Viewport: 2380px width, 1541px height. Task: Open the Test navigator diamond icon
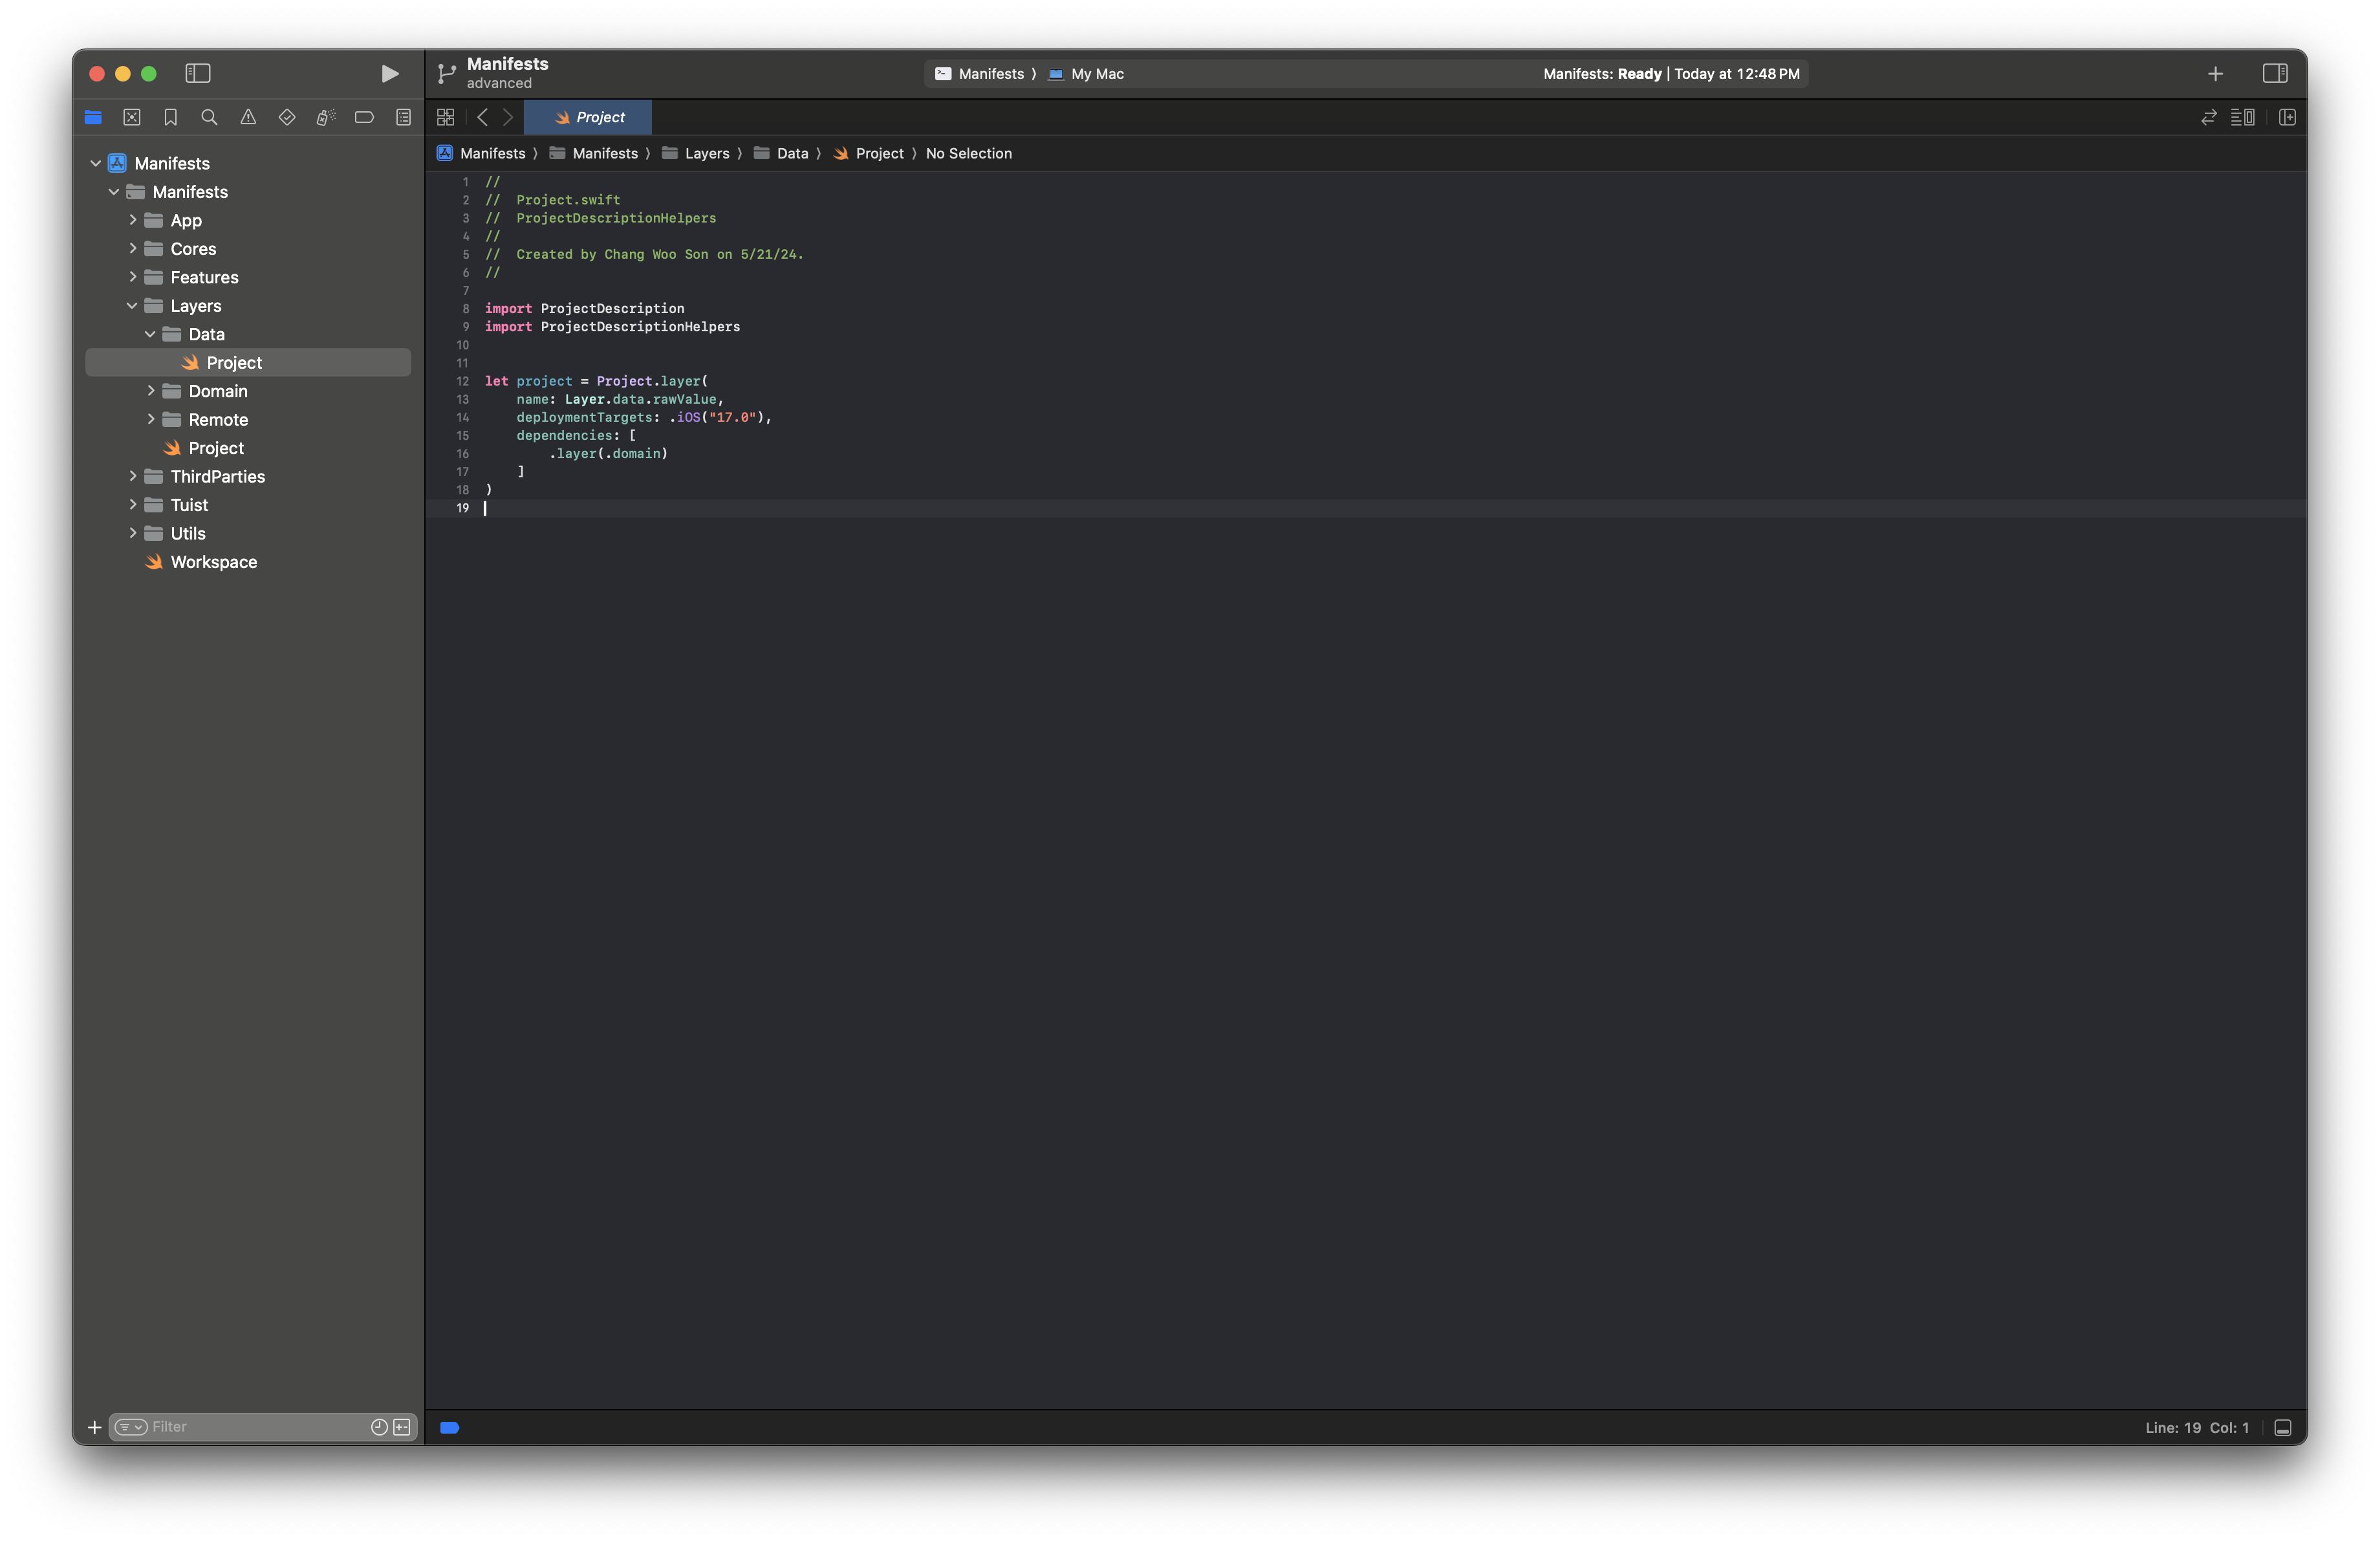point(287,117)
